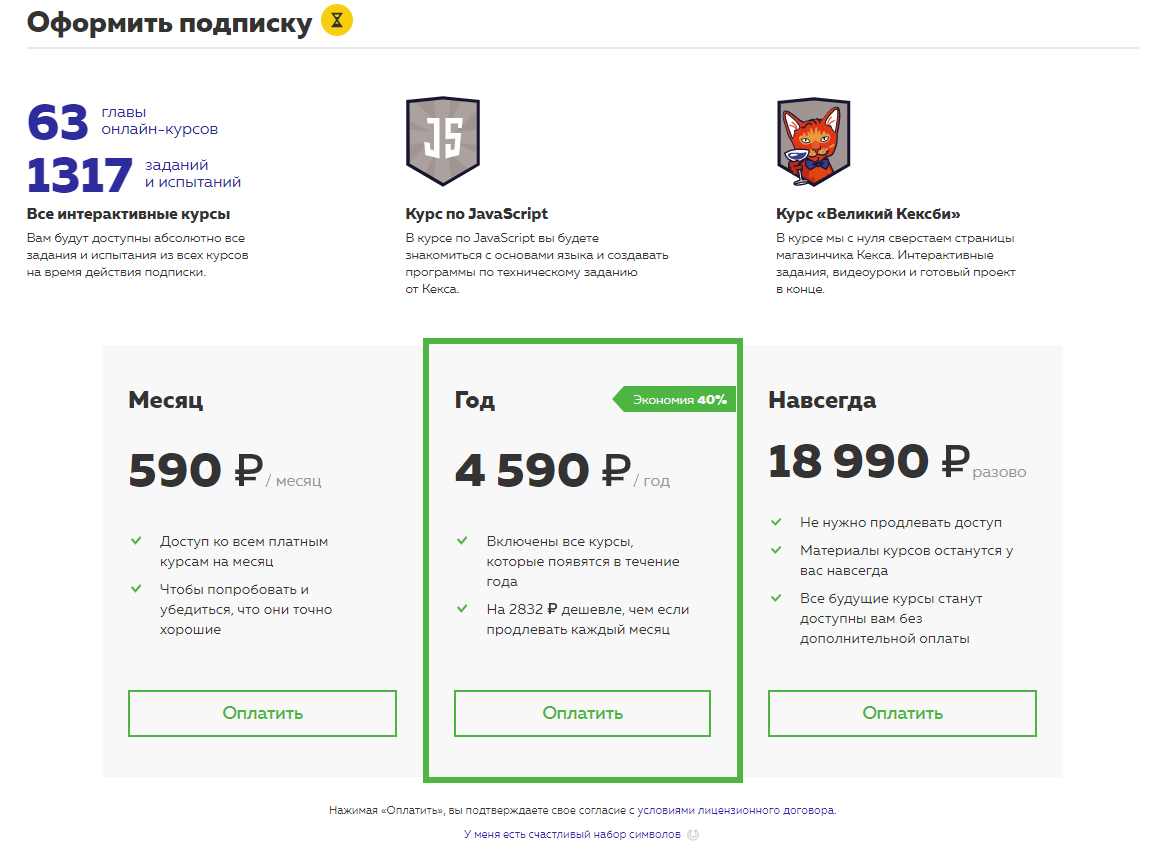Click the small icon after «счастливый набор символов»

(693, 834)
